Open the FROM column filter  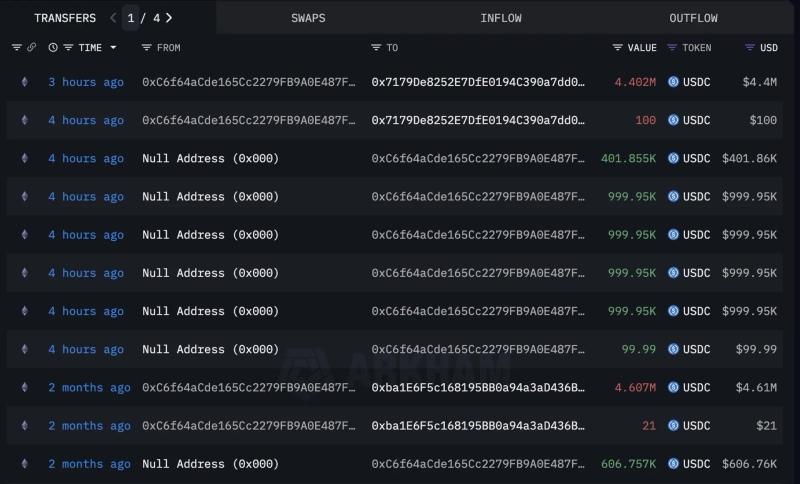point(147,48)
